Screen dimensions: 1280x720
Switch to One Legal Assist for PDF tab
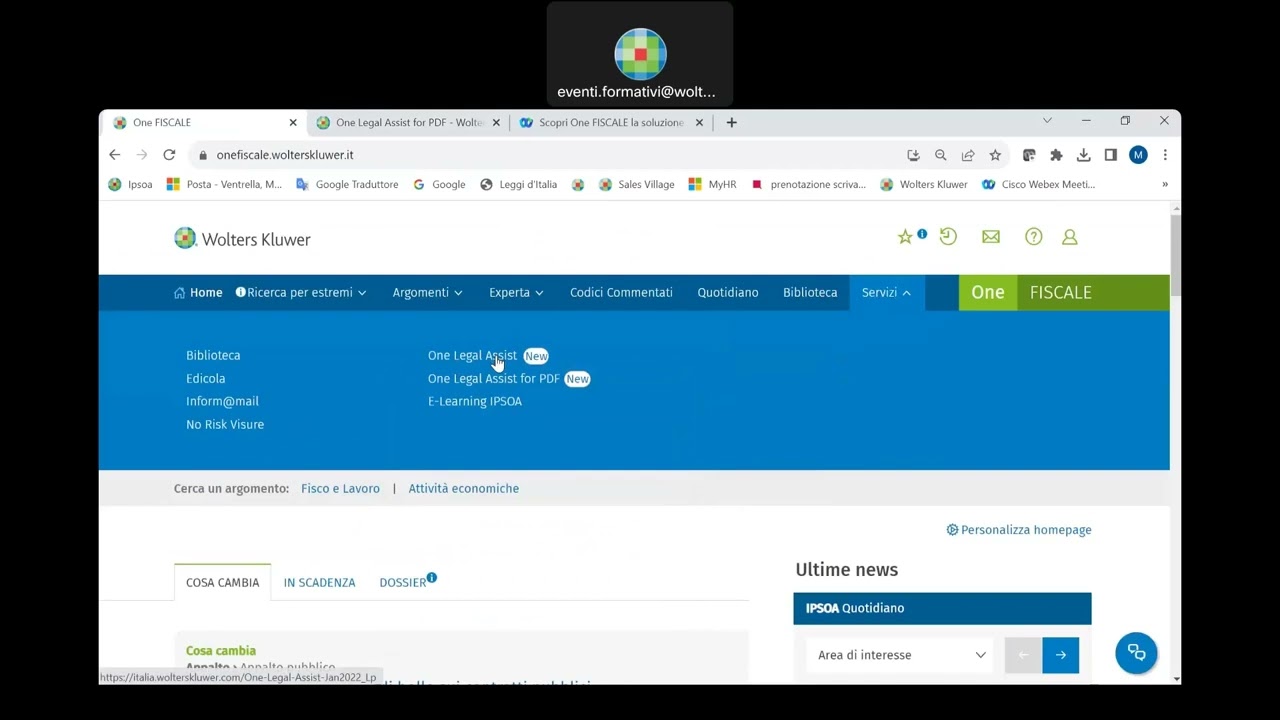tap(408, 122)
